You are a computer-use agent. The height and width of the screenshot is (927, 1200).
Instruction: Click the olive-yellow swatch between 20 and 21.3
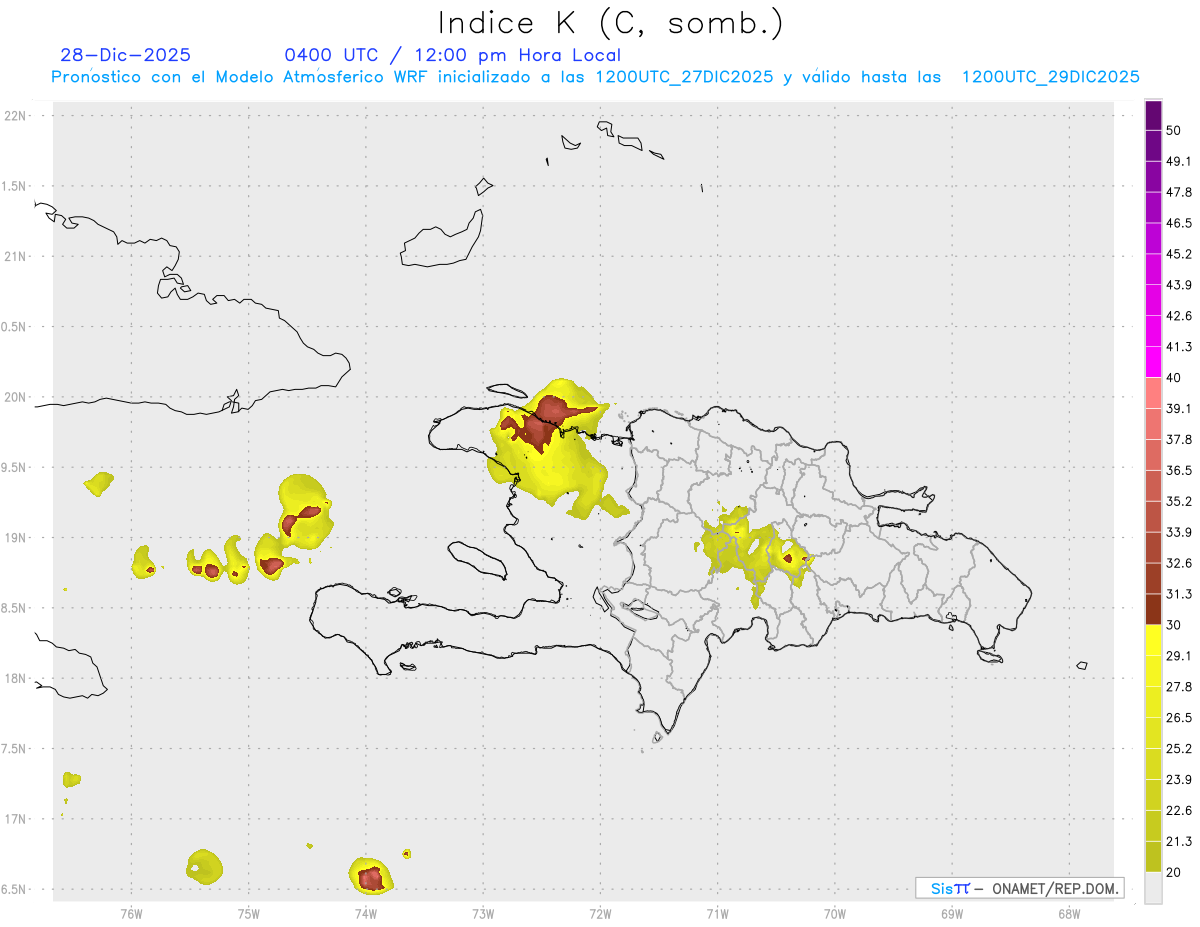pyautogui.click(x=1153, y=856)
